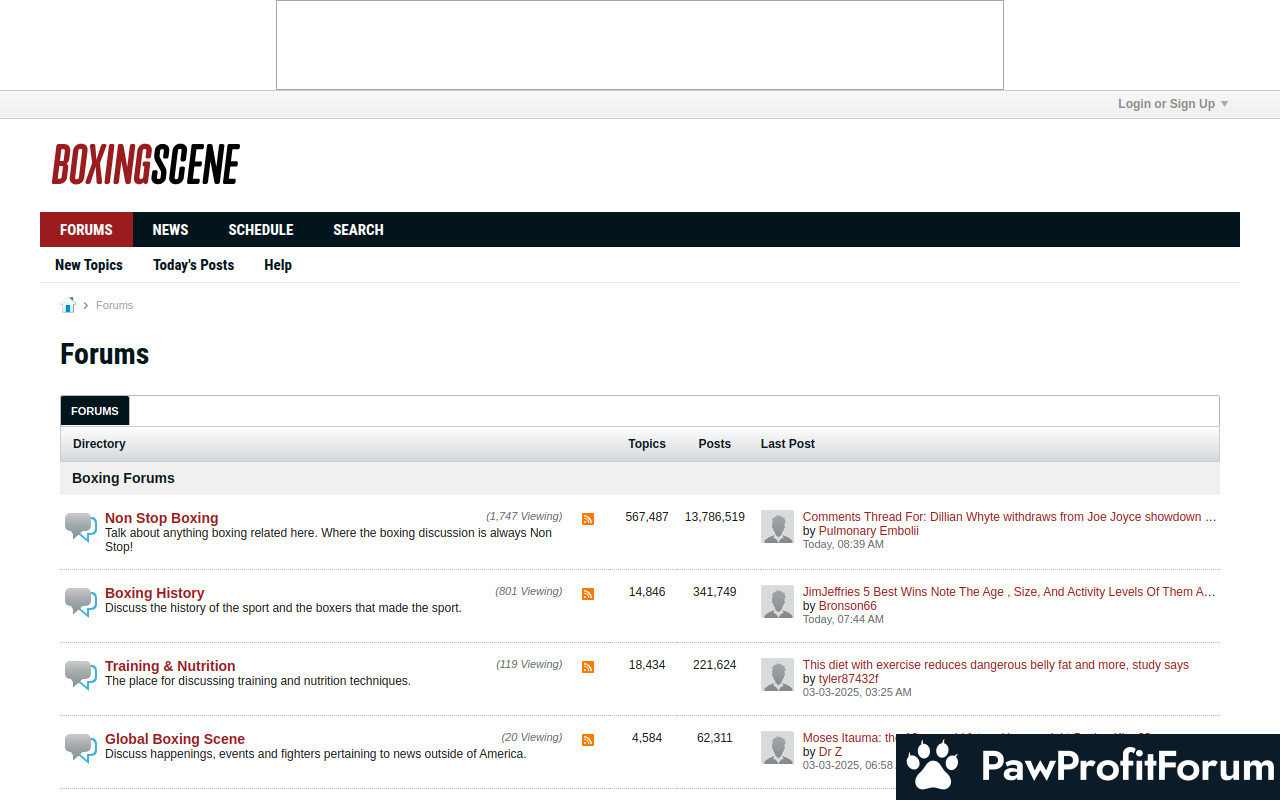Visit user Bronson66's profile
Image resolution: width=1280 pixels, height=800 pixels.
tap(847, 606)
